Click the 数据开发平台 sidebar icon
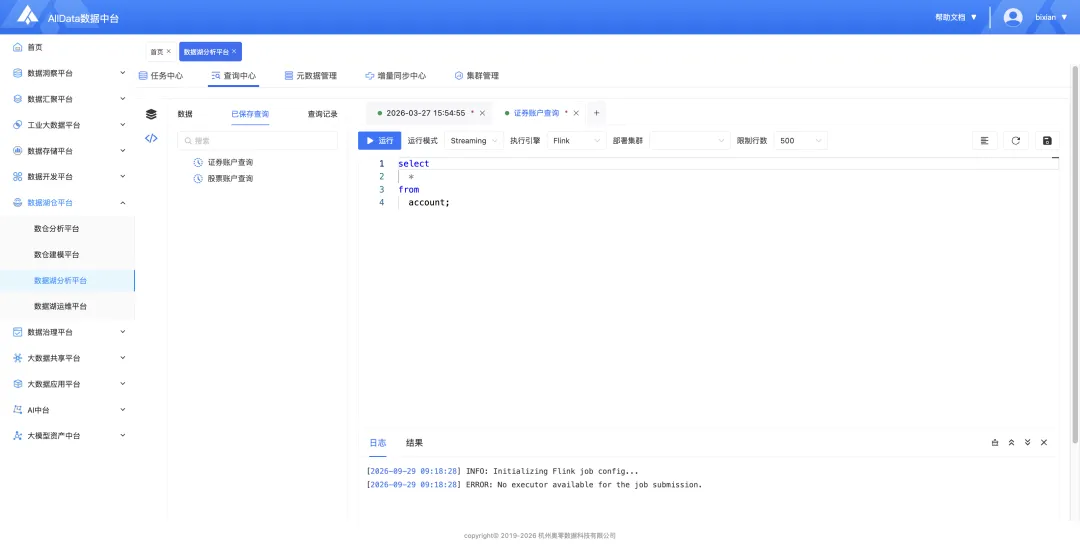The image size is (1080, 547). pos(18,177)
